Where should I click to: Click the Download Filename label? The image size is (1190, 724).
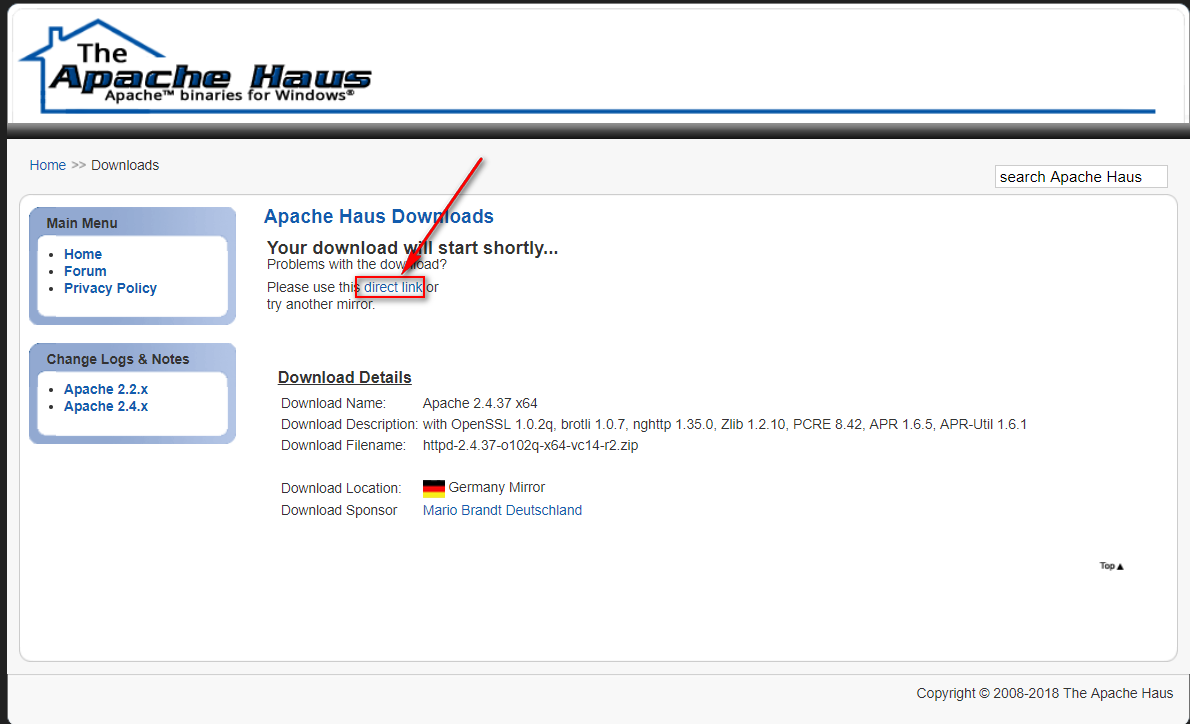click(343, 445)
